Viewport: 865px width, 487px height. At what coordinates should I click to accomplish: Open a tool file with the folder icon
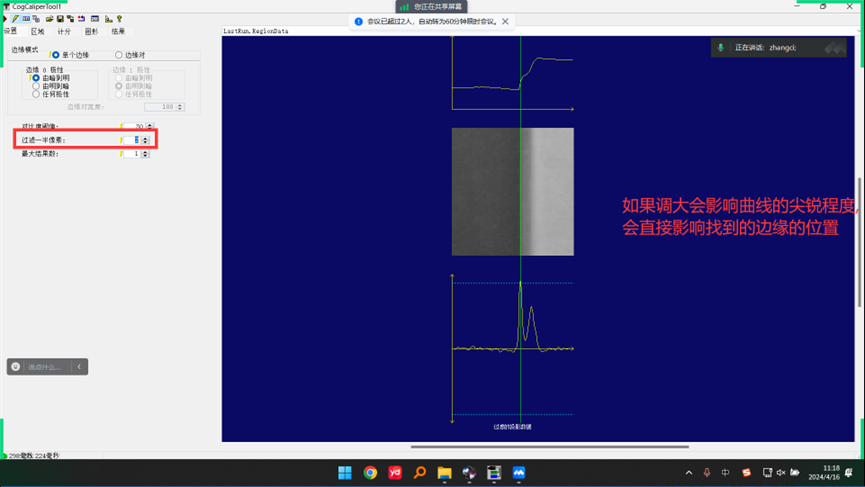click(x=50, y=19)
